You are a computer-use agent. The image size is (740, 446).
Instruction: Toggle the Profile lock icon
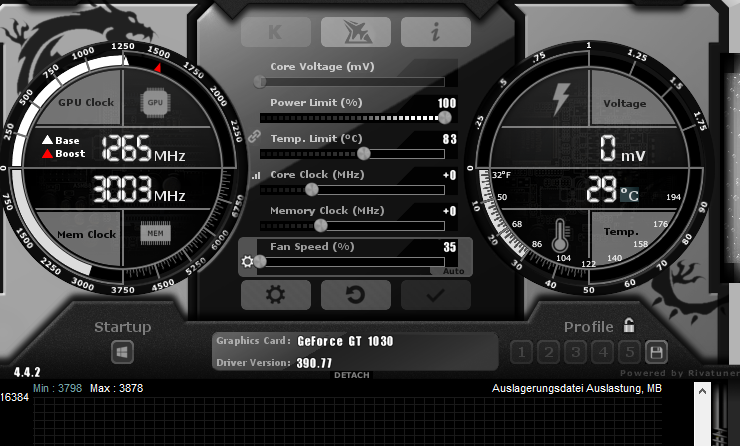pos(629,325)
